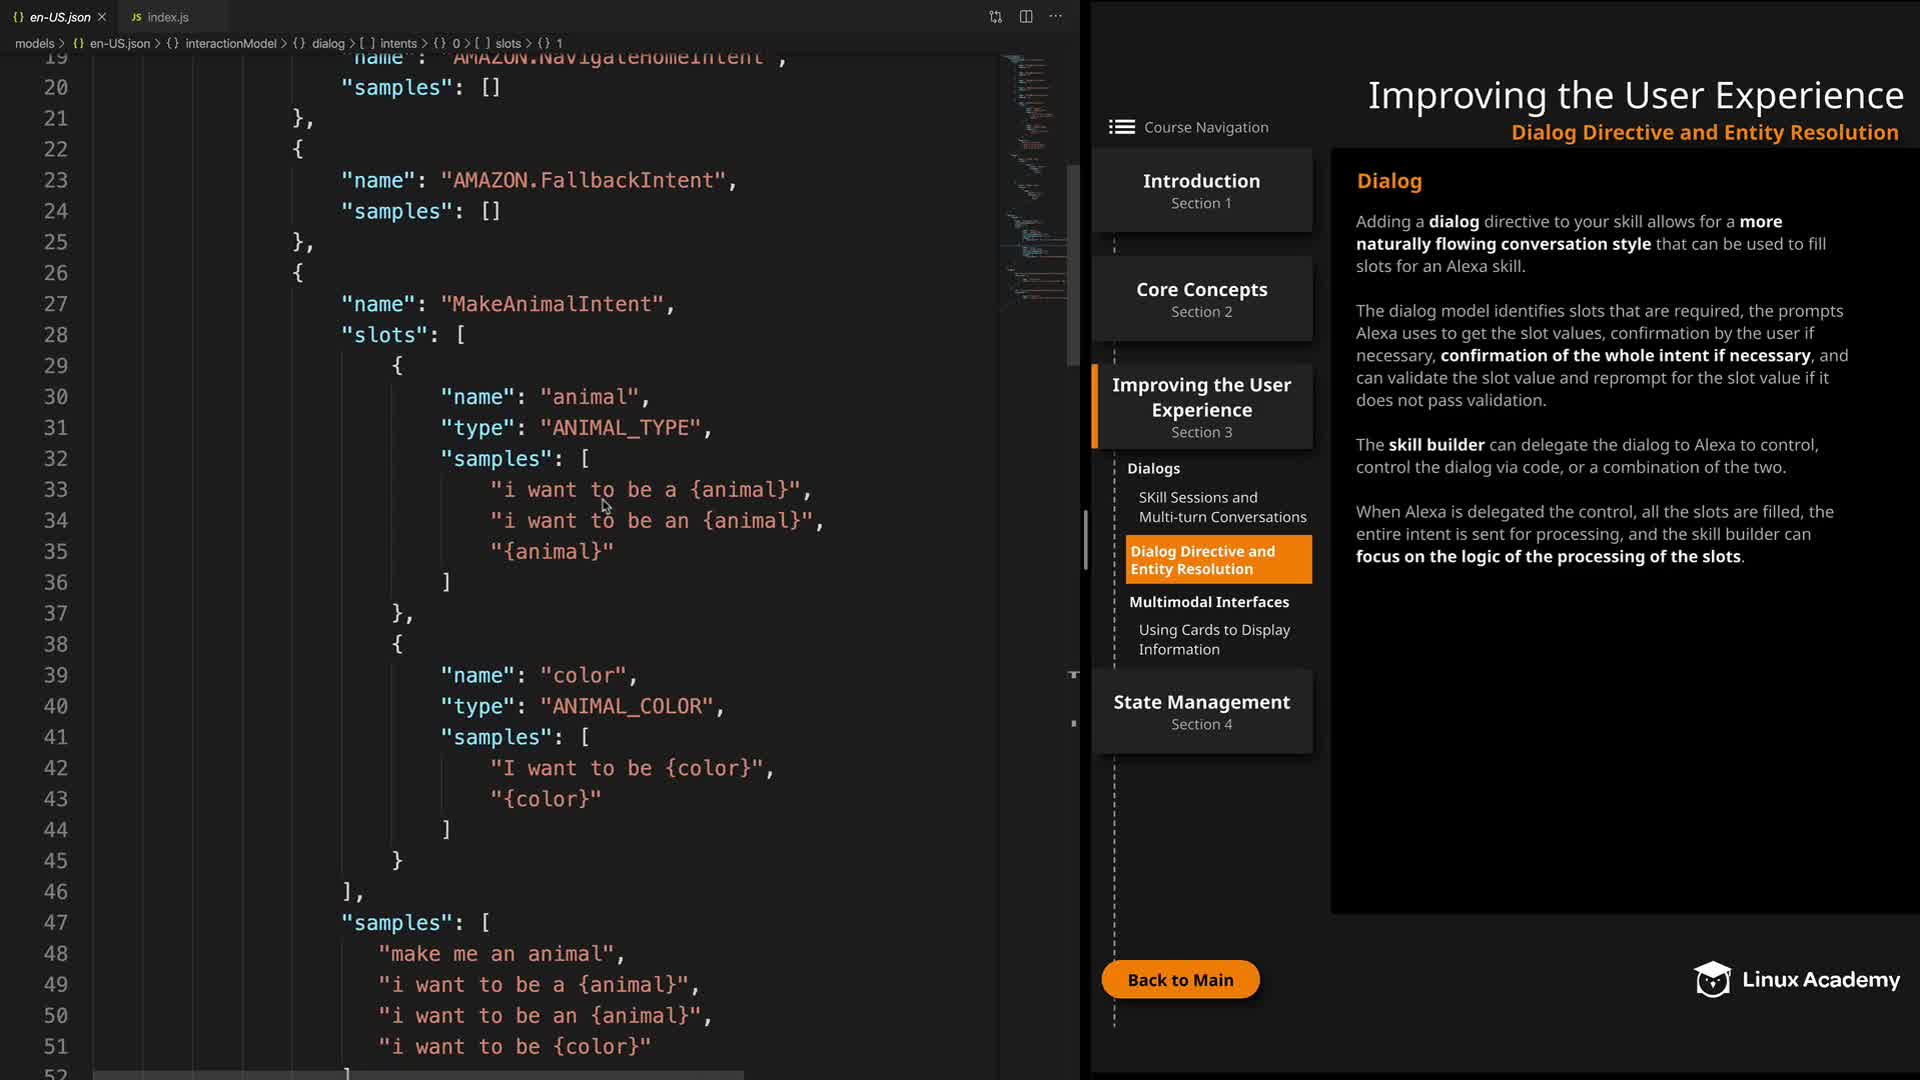The image size is (1920, 1080).
Task: Click the code minimap overview
Action: tap(1032, 180)
